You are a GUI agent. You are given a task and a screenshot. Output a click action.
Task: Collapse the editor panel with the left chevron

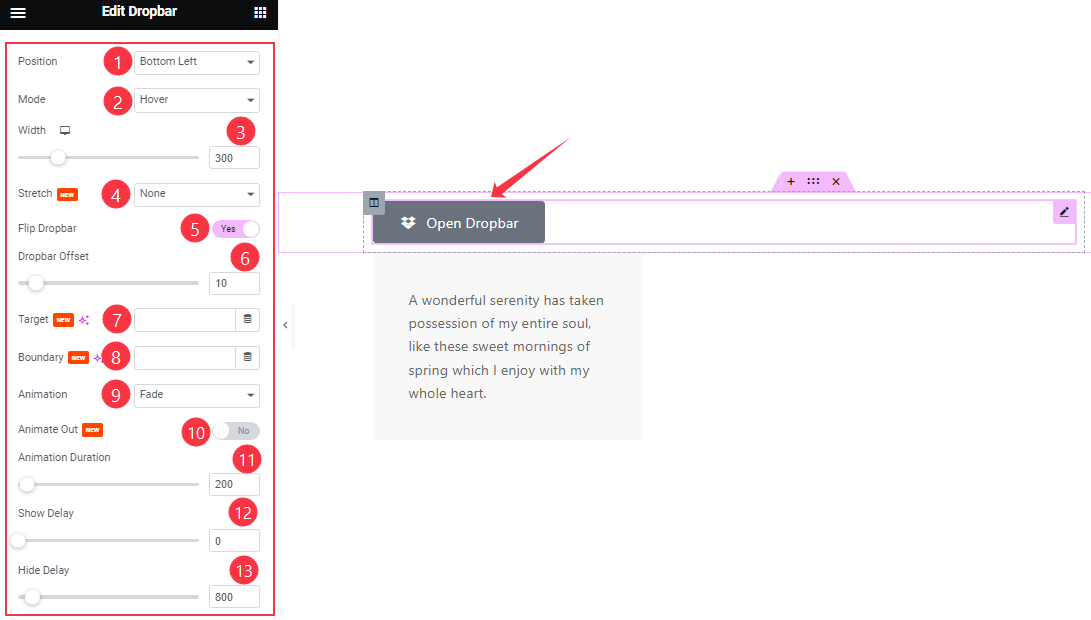285,325
